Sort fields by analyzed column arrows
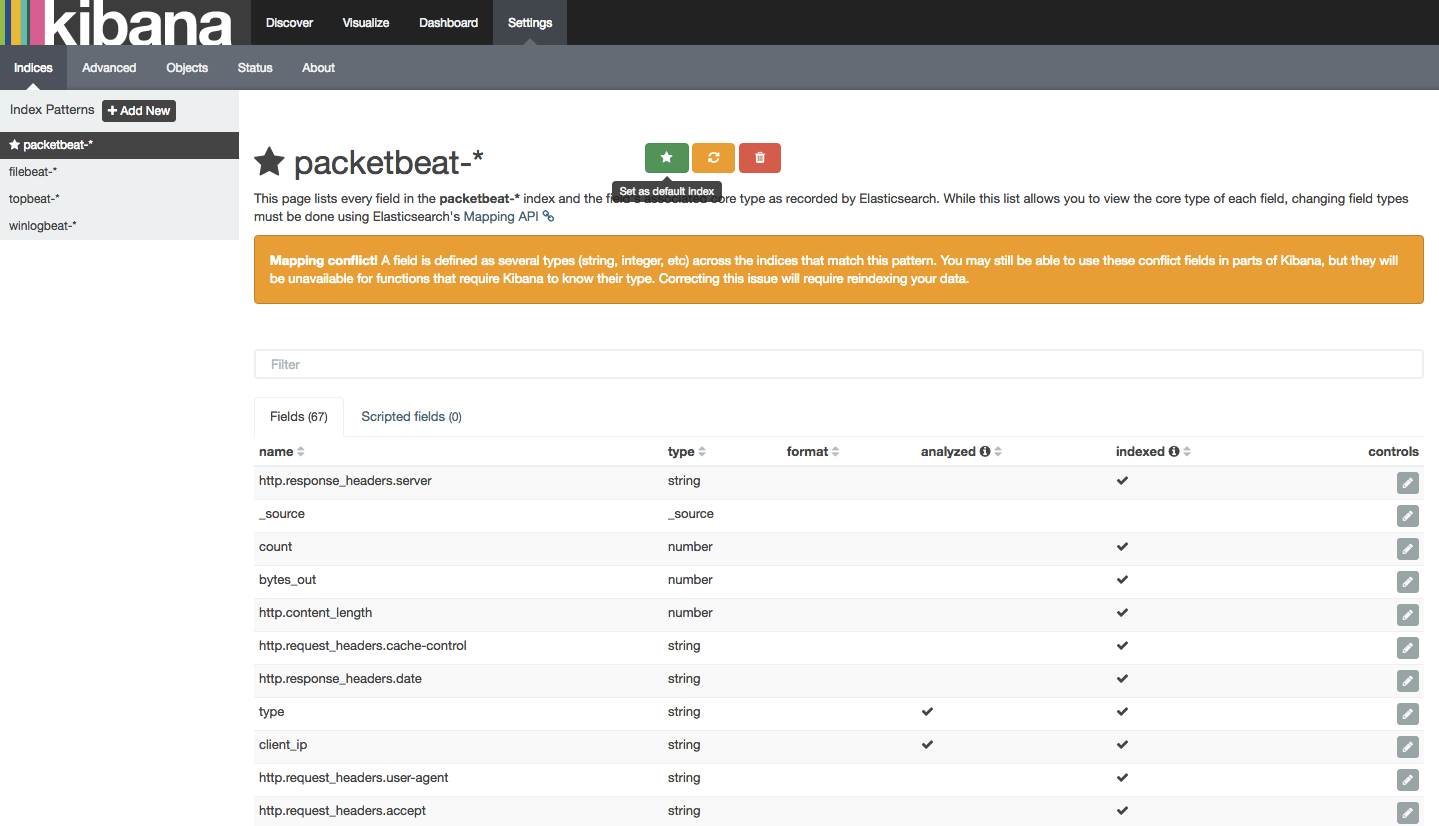 998,452
